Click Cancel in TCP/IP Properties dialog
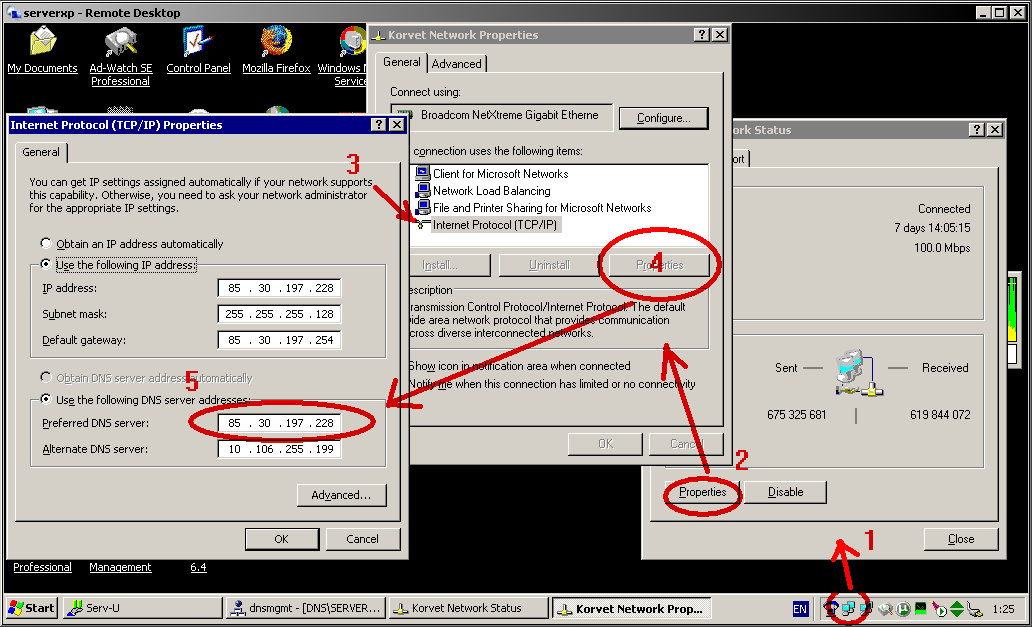Viewport: 1032px width, 627px height. [363, 539]
